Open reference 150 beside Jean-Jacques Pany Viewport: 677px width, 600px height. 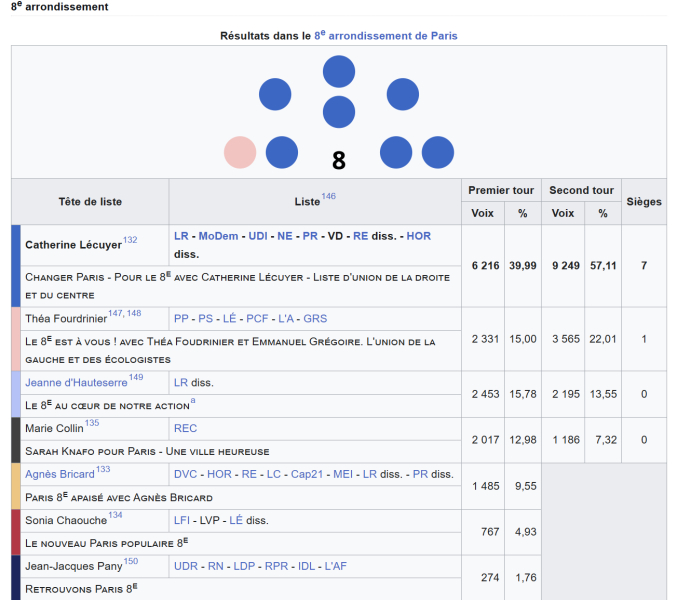(x=131, y=562)
